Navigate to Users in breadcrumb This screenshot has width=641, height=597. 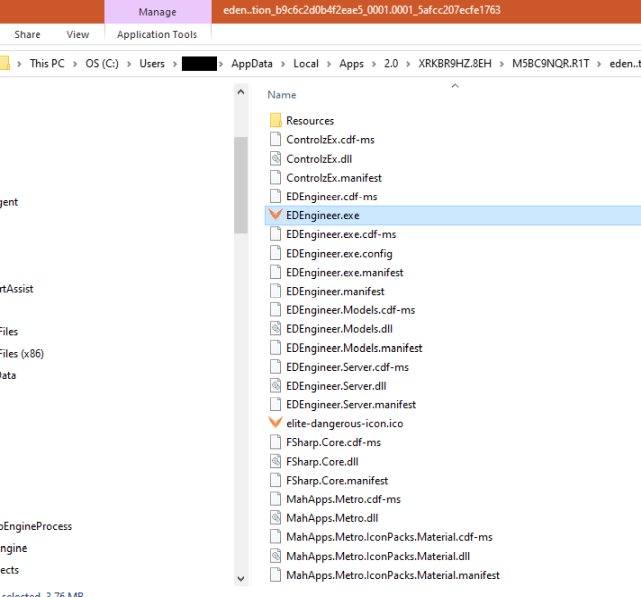[152, 63]
